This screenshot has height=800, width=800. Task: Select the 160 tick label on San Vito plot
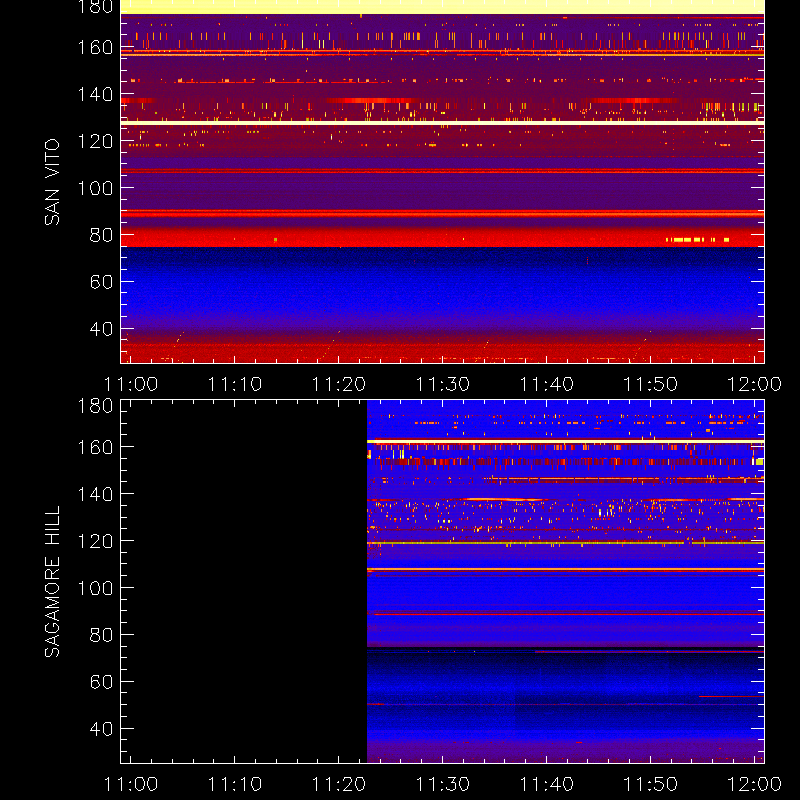[x=95, y=47]
